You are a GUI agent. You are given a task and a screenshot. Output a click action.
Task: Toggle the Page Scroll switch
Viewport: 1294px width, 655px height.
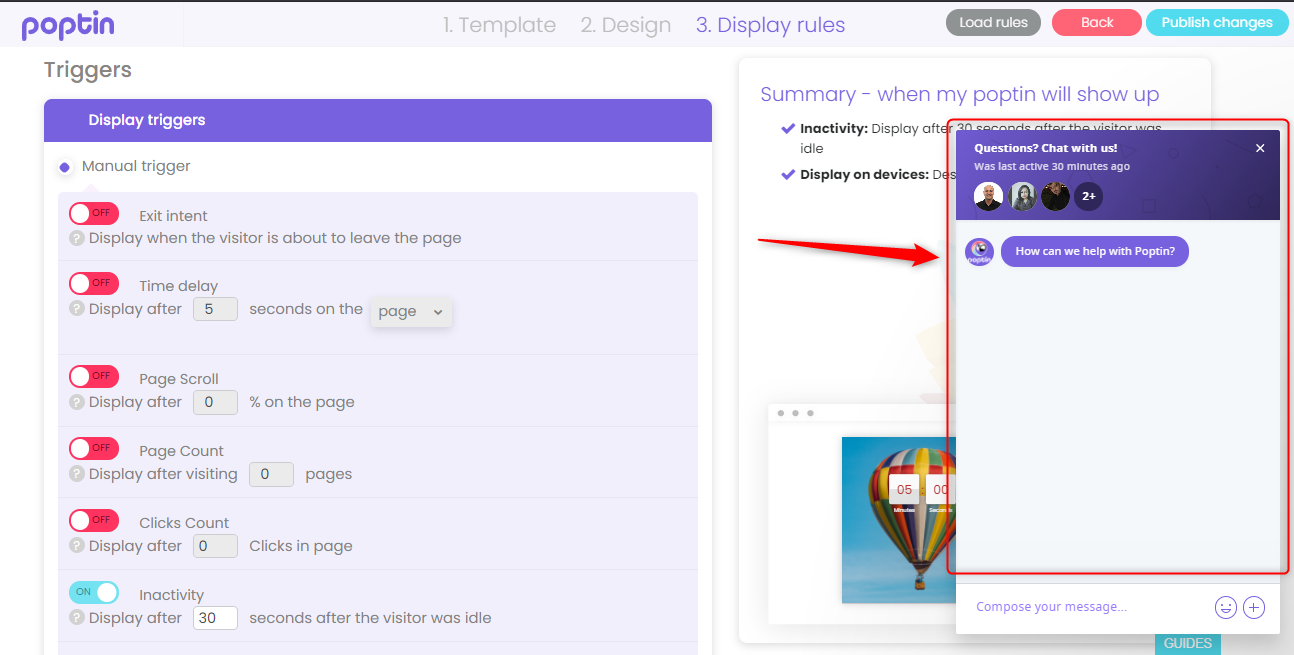(94, 376)
